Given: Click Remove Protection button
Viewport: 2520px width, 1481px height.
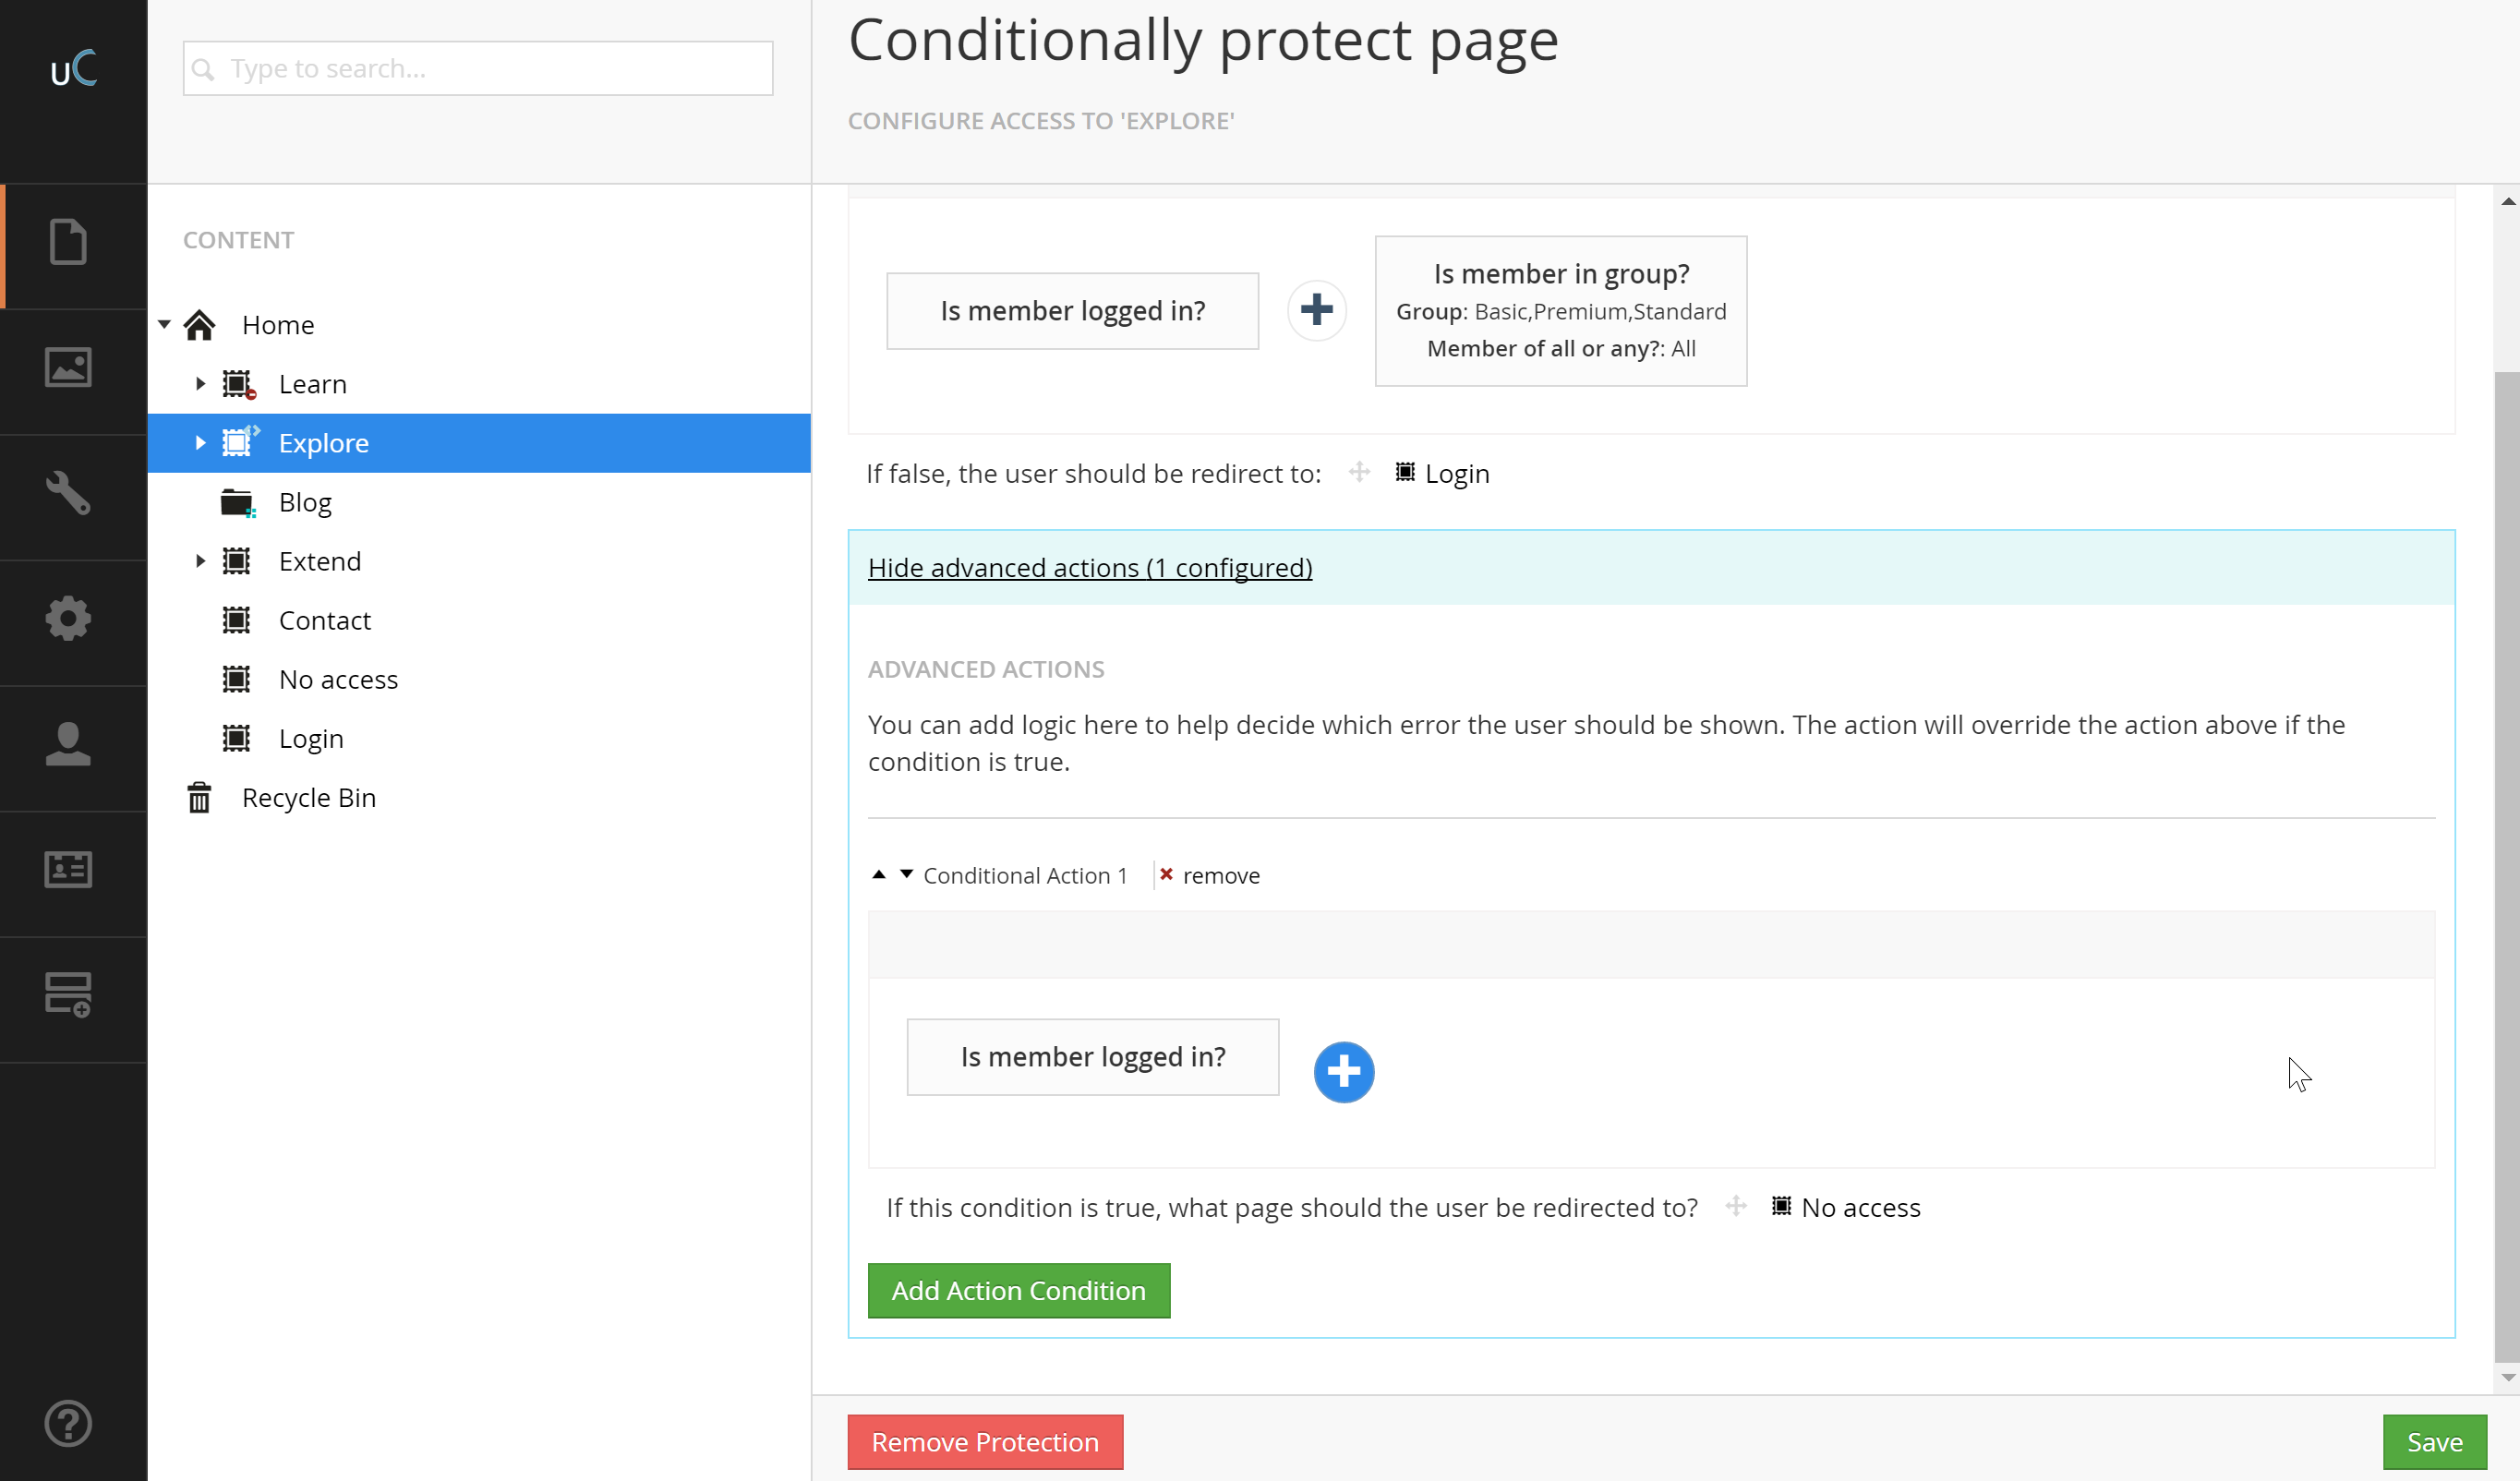Looking at the screenshot, I should (x=985, y=1441).
